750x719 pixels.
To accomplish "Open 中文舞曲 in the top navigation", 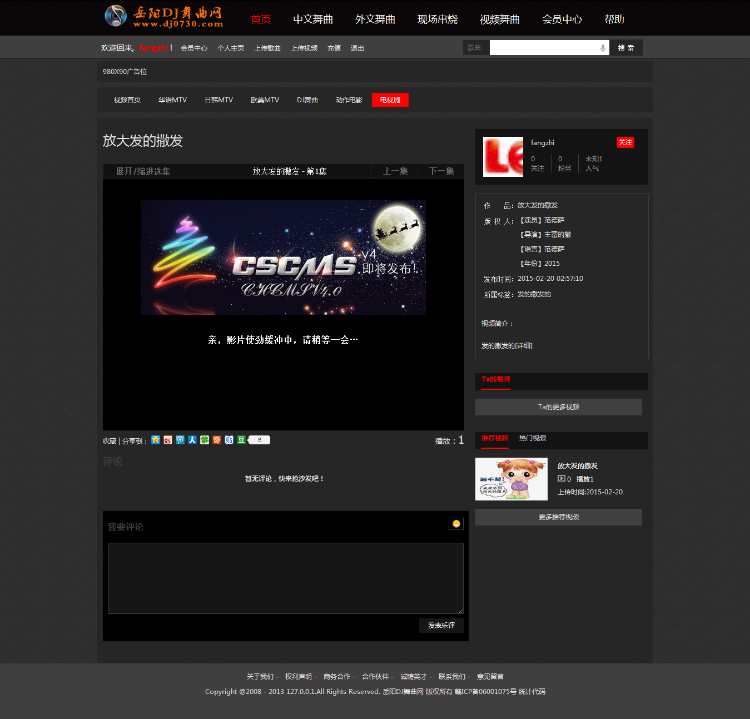I will 313,19.
